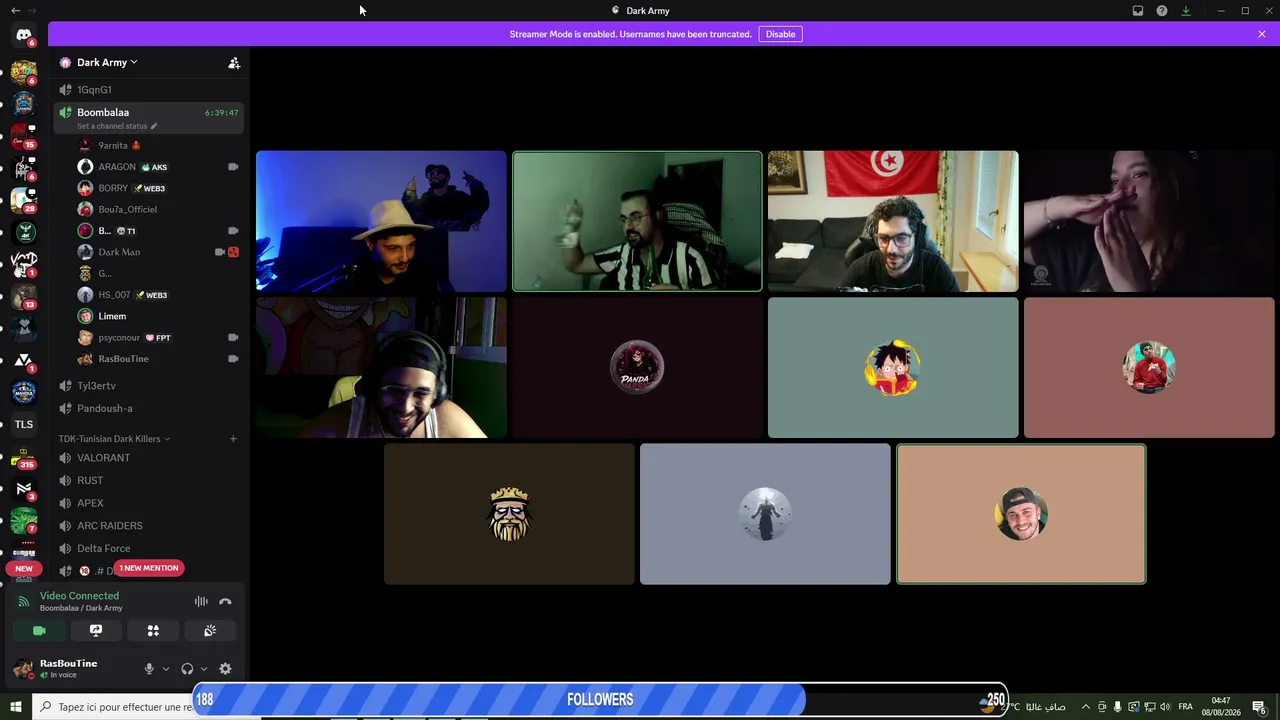Open the TLS server
Image resolution: width=1280 pixels, height=720 pixels.
[24, 424]
